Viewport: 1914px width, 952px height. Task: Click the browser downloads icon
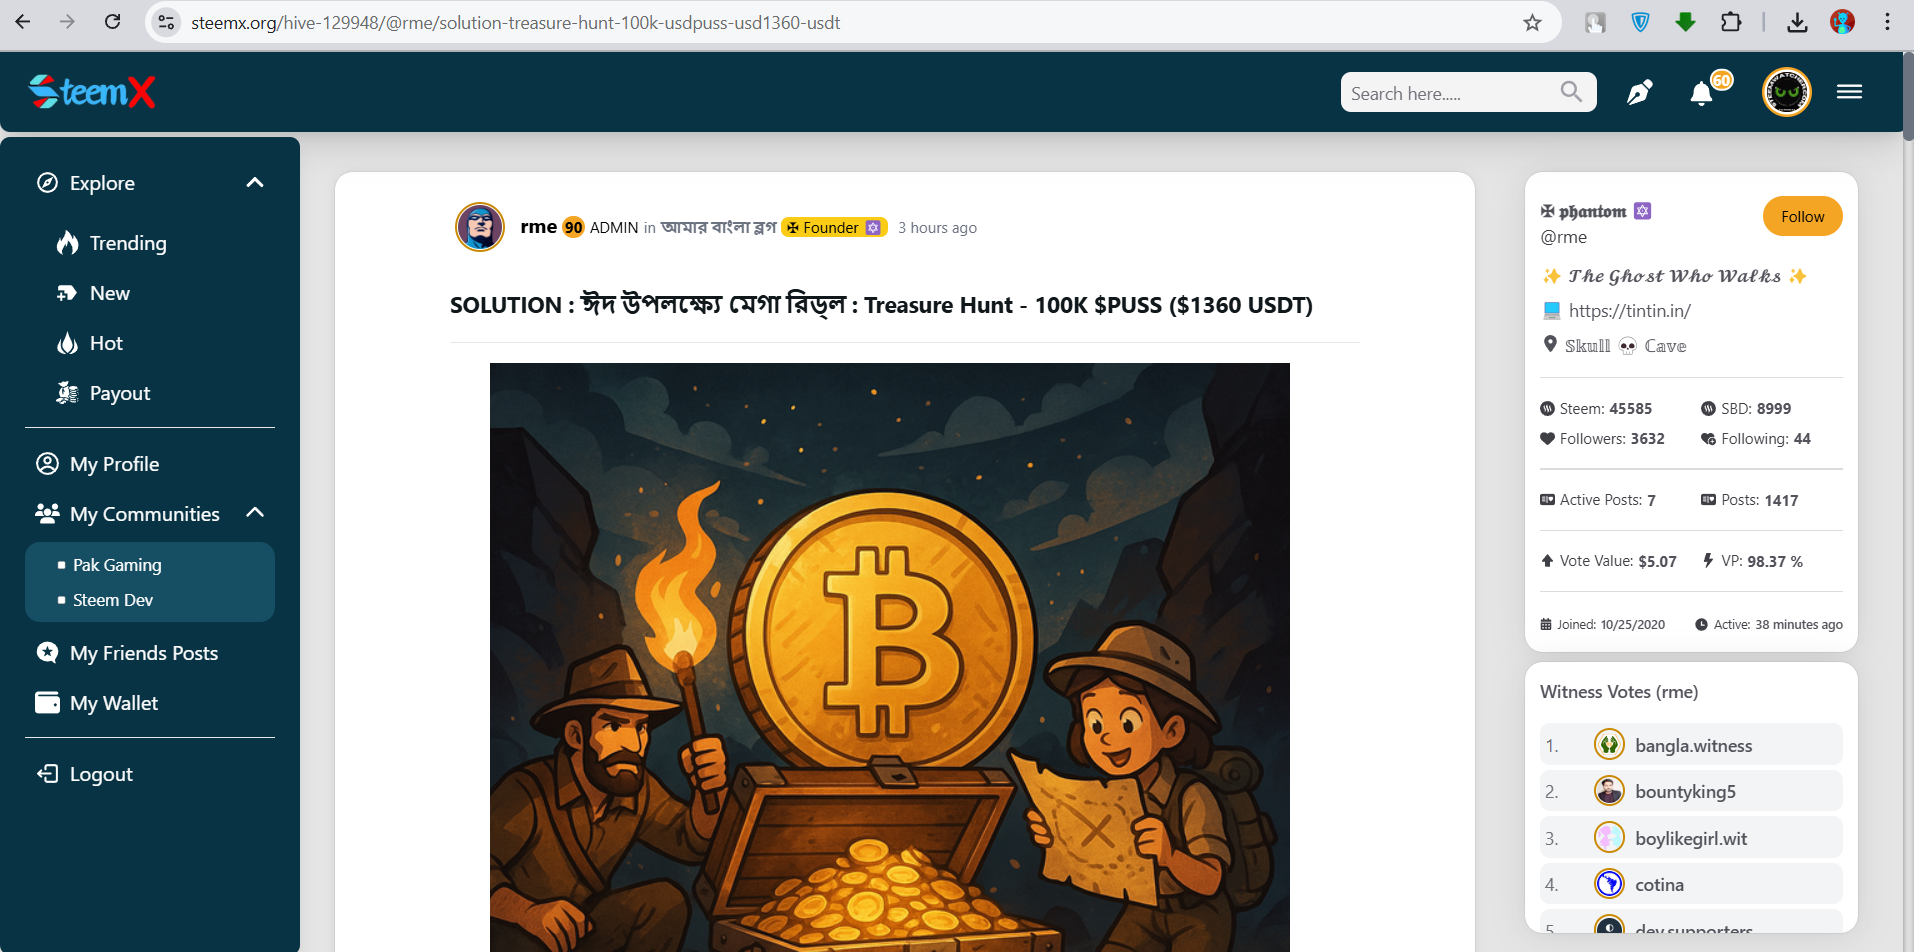coord(1797,22)
